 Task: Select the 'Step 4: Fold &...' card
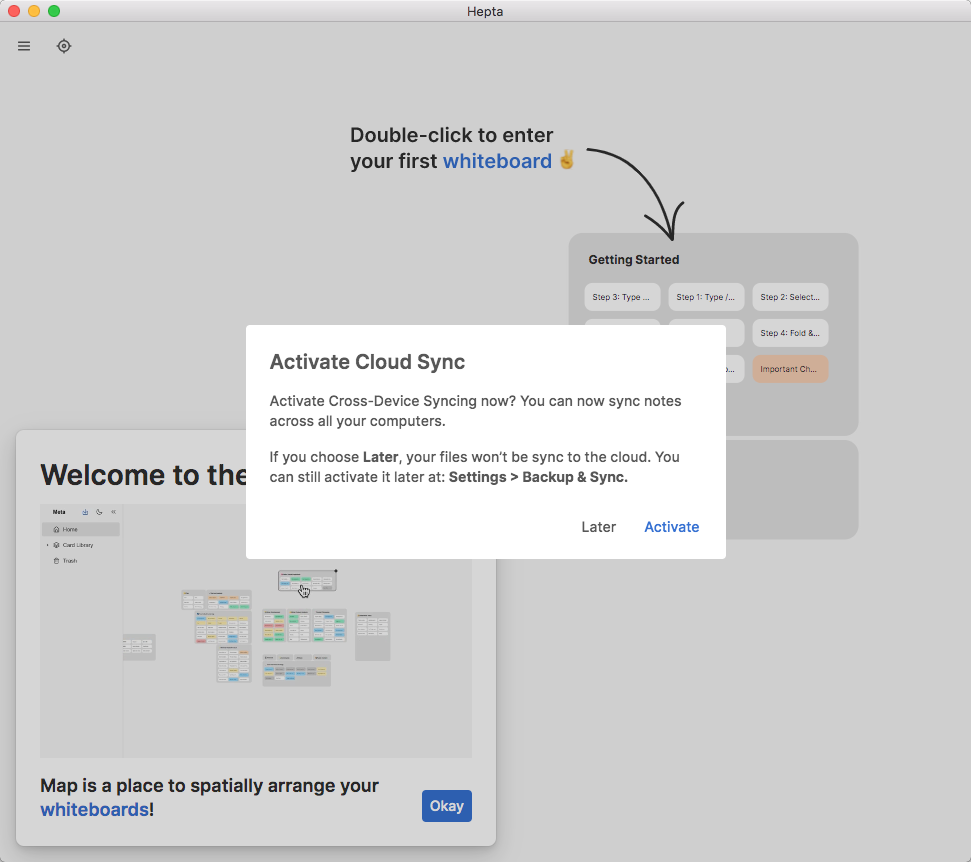790,333
